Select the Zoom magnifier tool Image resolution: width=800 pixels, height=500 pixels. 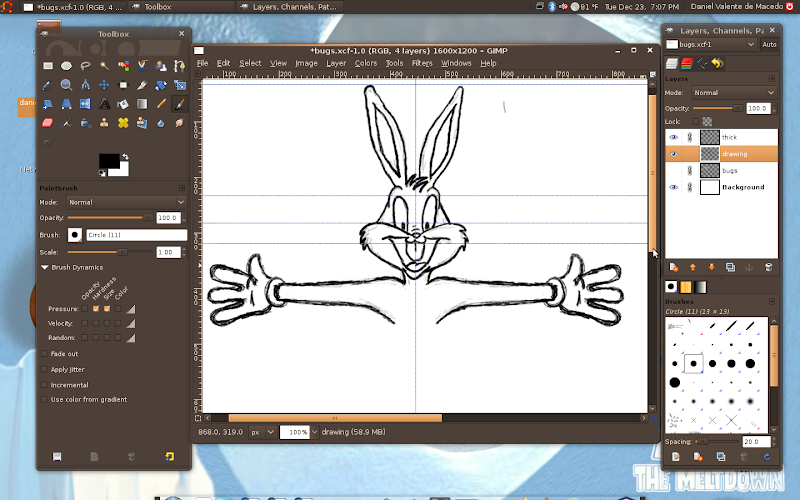(x=66, y=85)
